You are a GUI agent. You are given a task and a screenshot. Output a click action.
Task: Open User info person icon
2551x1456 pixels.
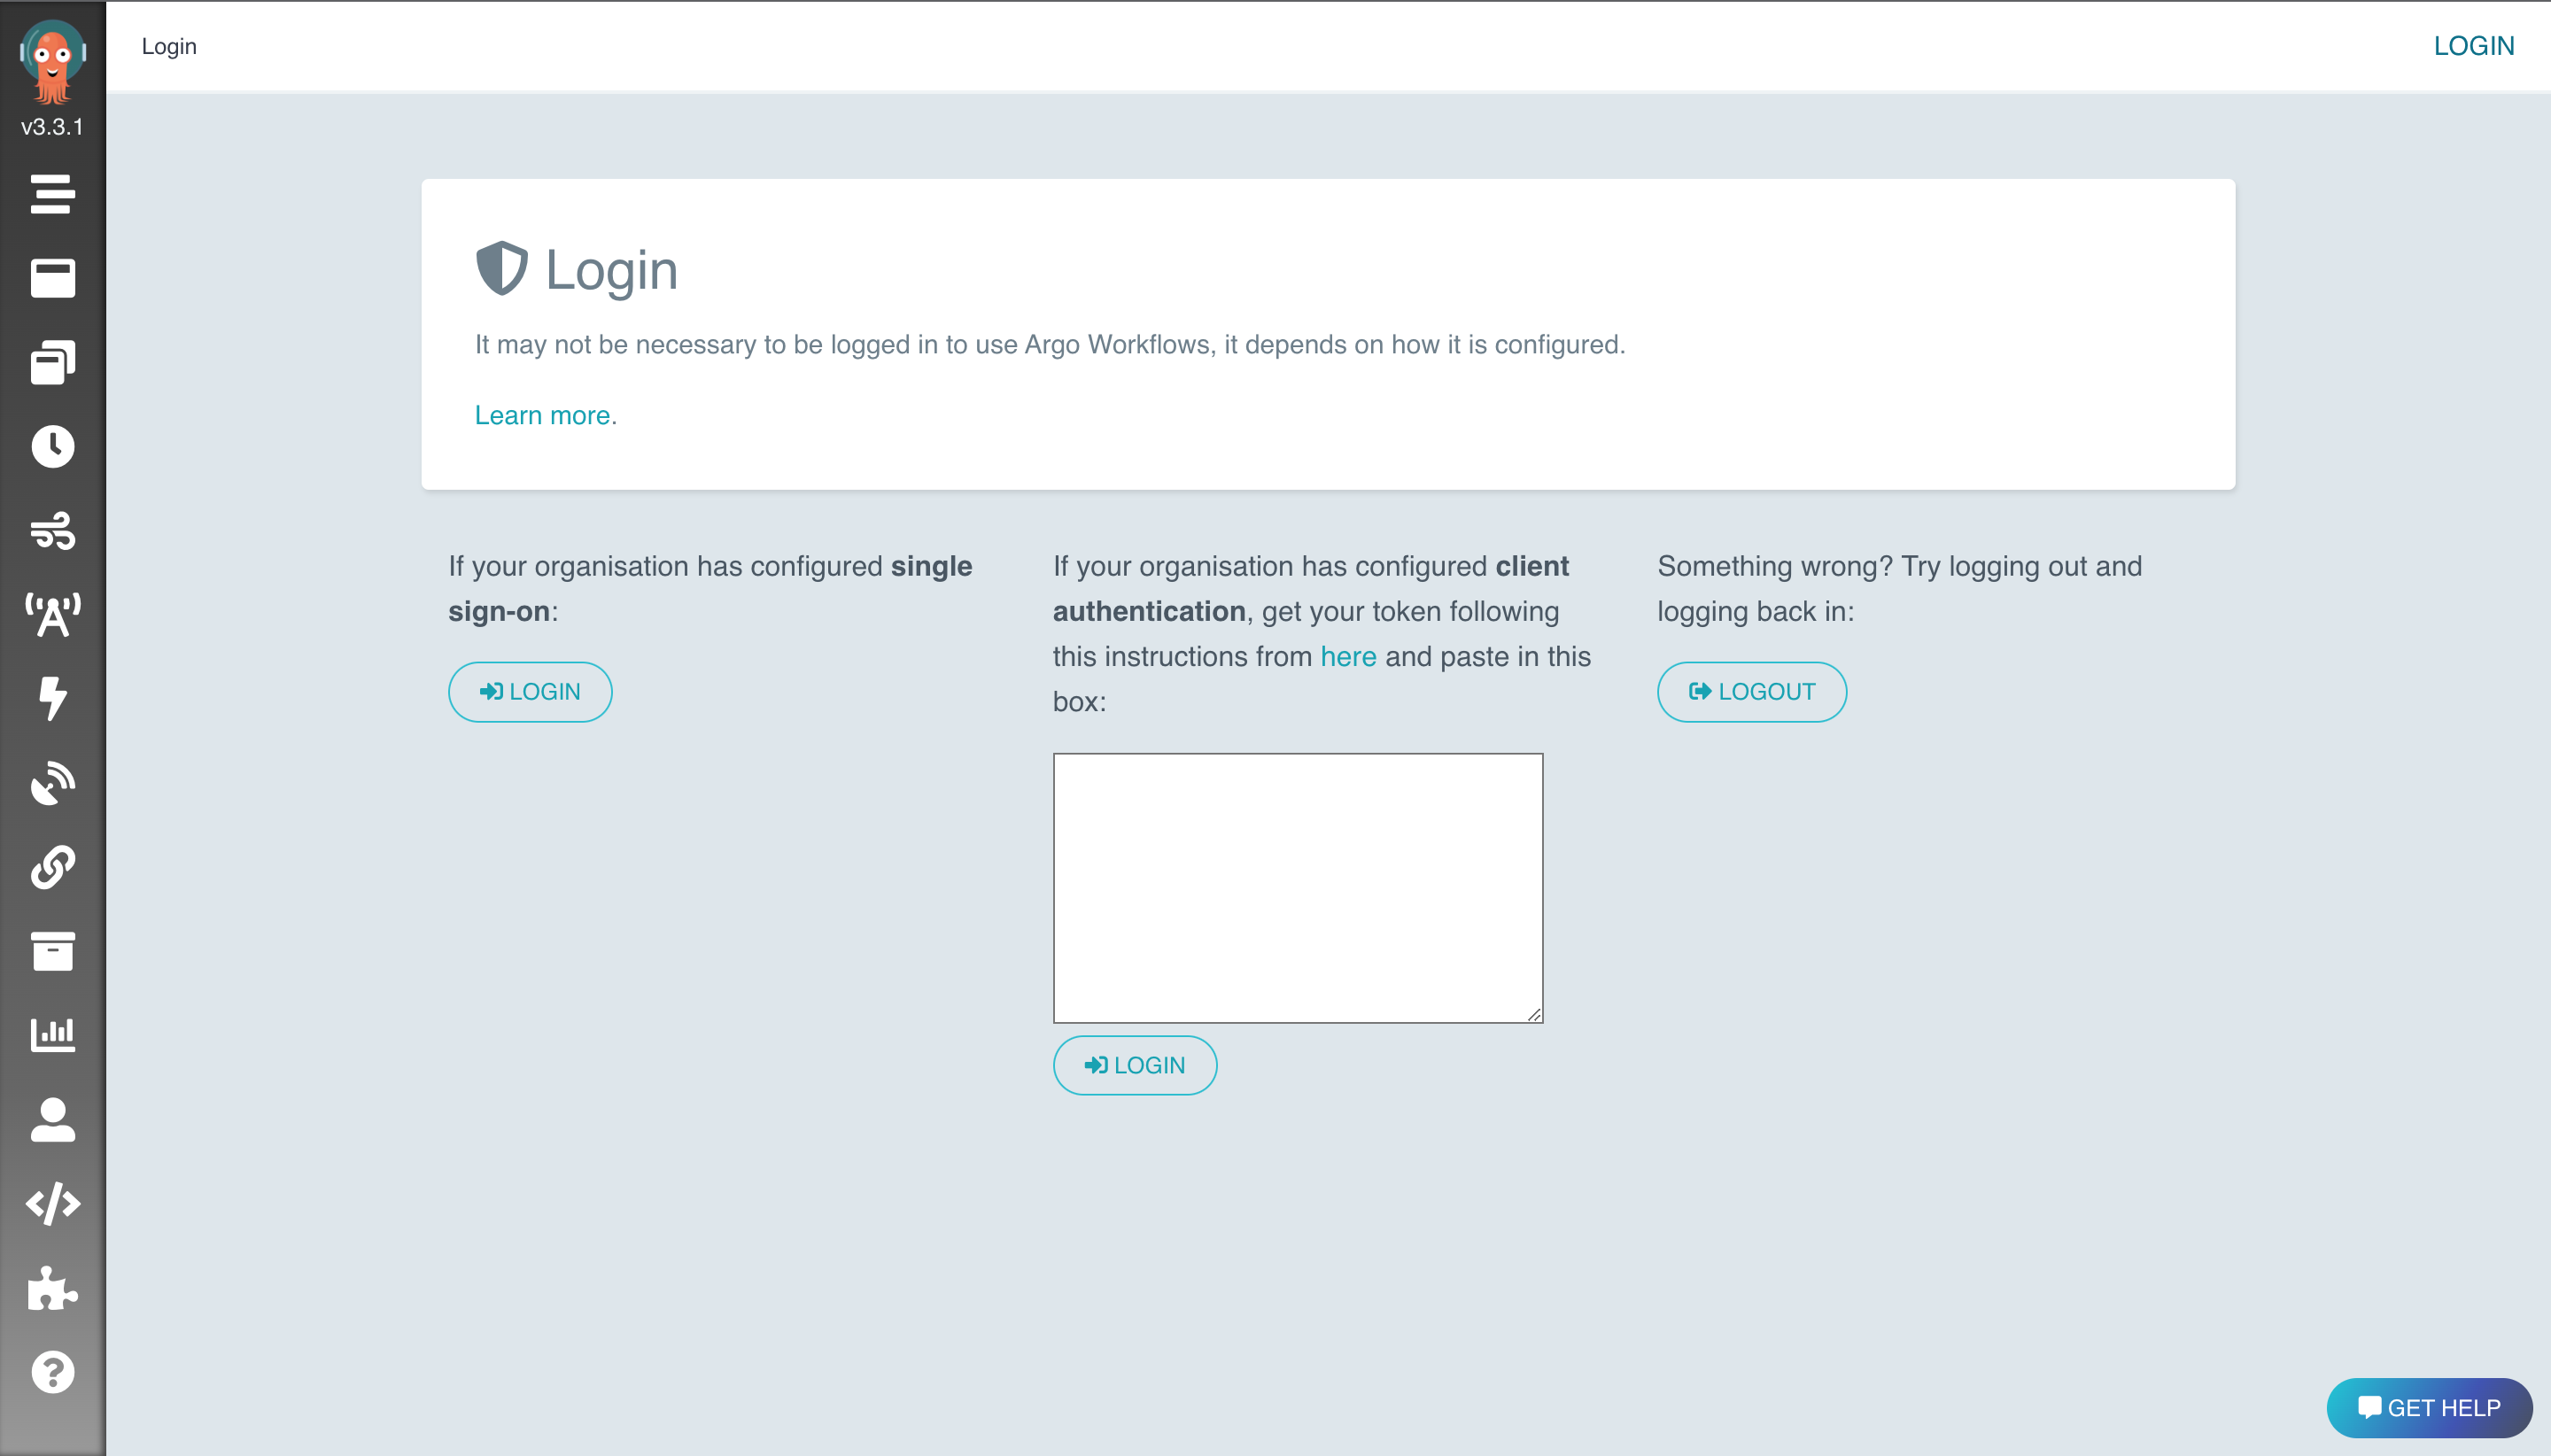[x=52, y=1120]
